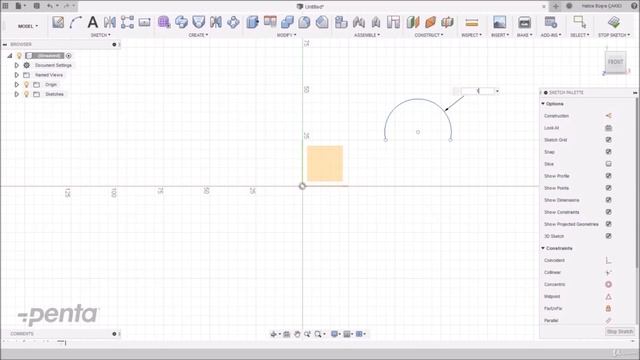The image size is (640, 360).
Task: Select the sketch Mirror tool
Action: (x=109, y=22)
